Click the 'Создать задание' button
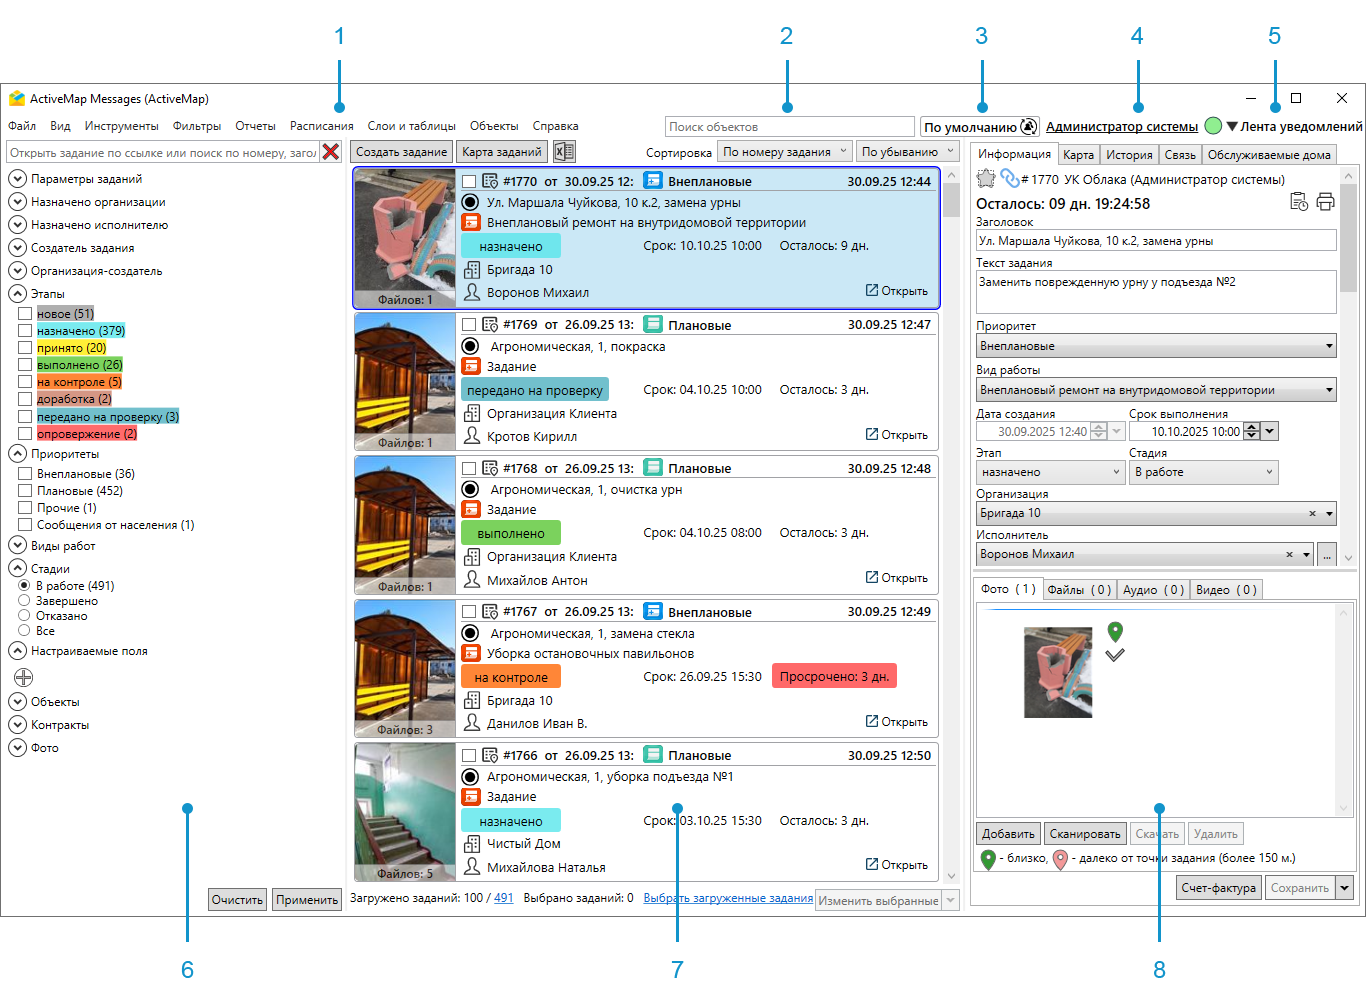 [x=401, y=152]
